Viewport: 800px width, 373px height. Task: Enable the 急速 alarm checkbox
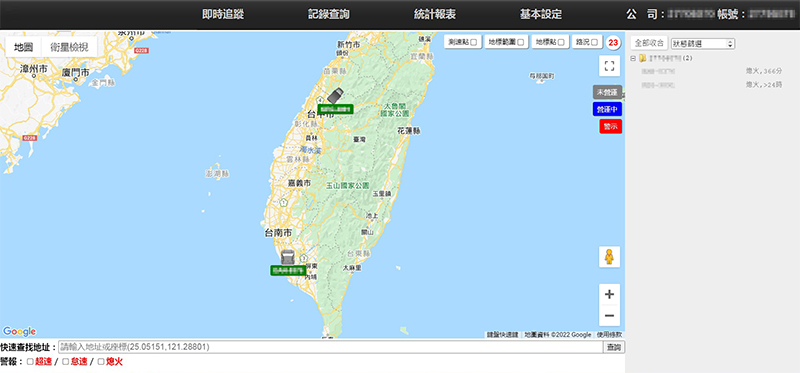[x=65, y=362]
